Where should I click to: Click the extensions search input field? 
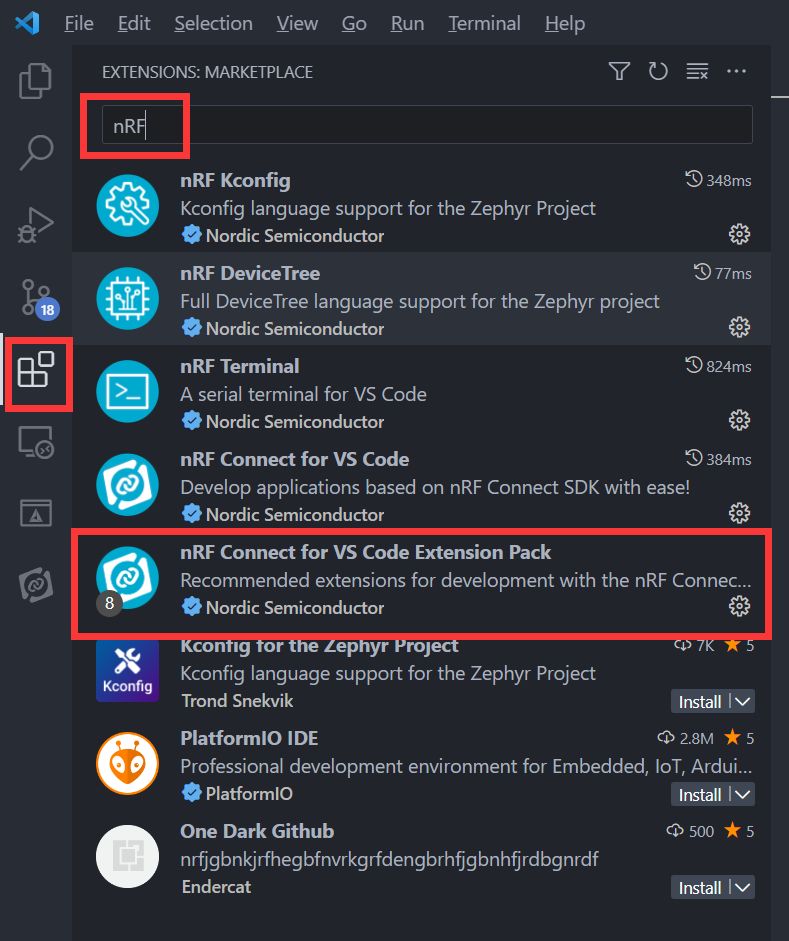tap(427, 125)
